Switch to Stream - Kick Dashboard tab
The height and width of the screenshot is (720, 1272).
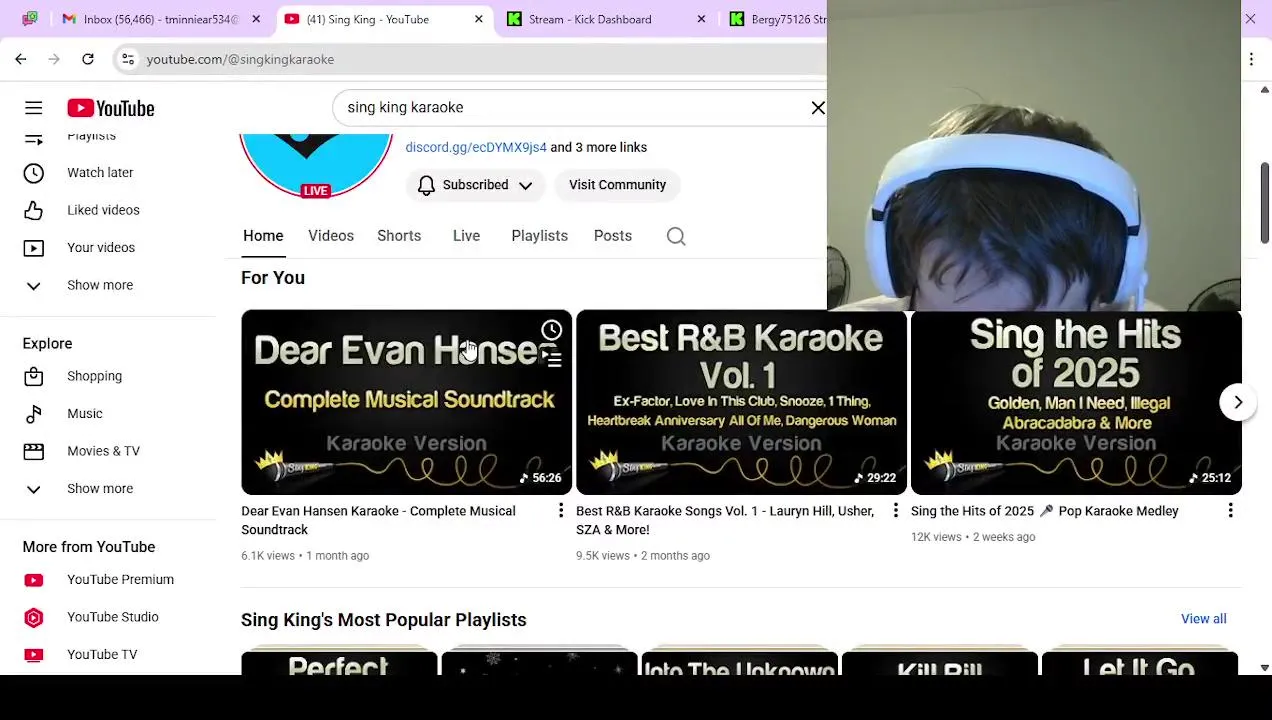590,19
